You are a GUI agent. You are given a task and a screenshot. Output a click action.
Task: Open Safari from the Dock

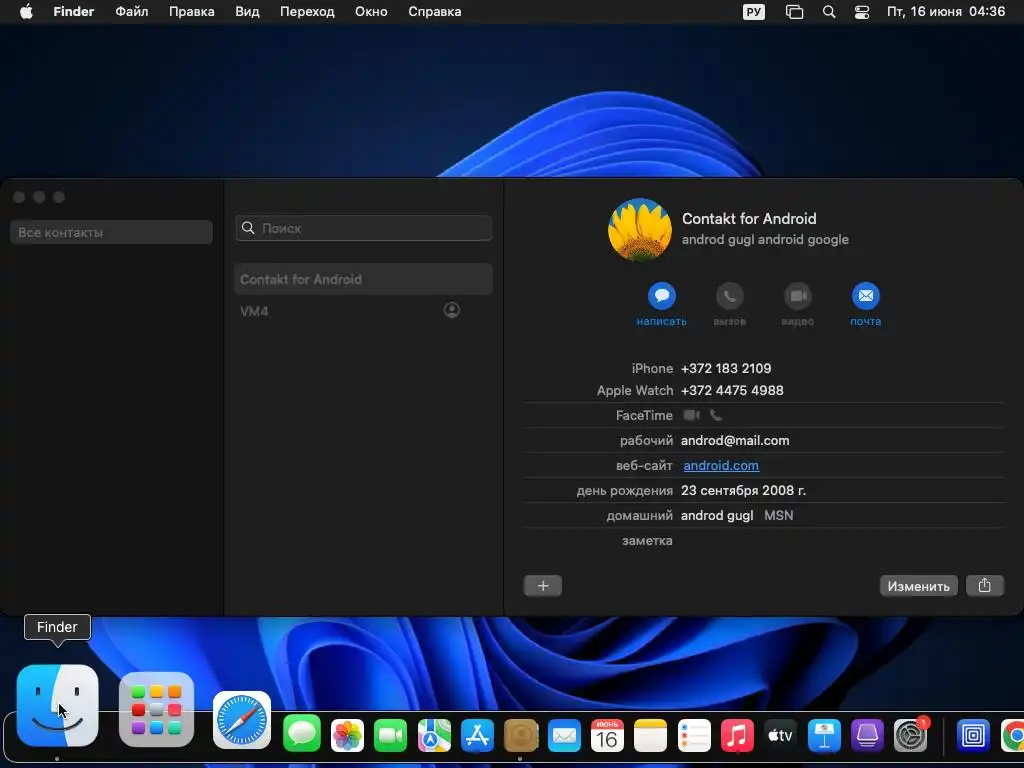tap(242, 720)
